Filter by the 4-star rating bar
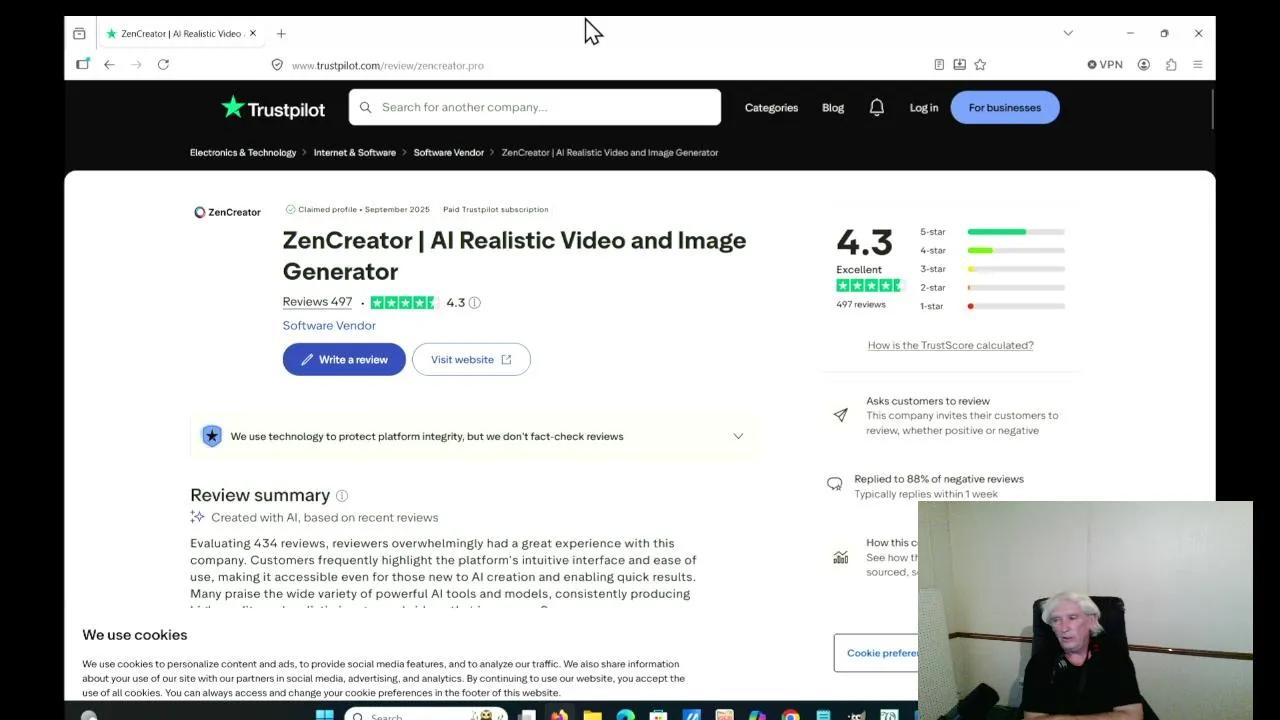This screenshot has height=720, width=1280. (x=992, y=251)
